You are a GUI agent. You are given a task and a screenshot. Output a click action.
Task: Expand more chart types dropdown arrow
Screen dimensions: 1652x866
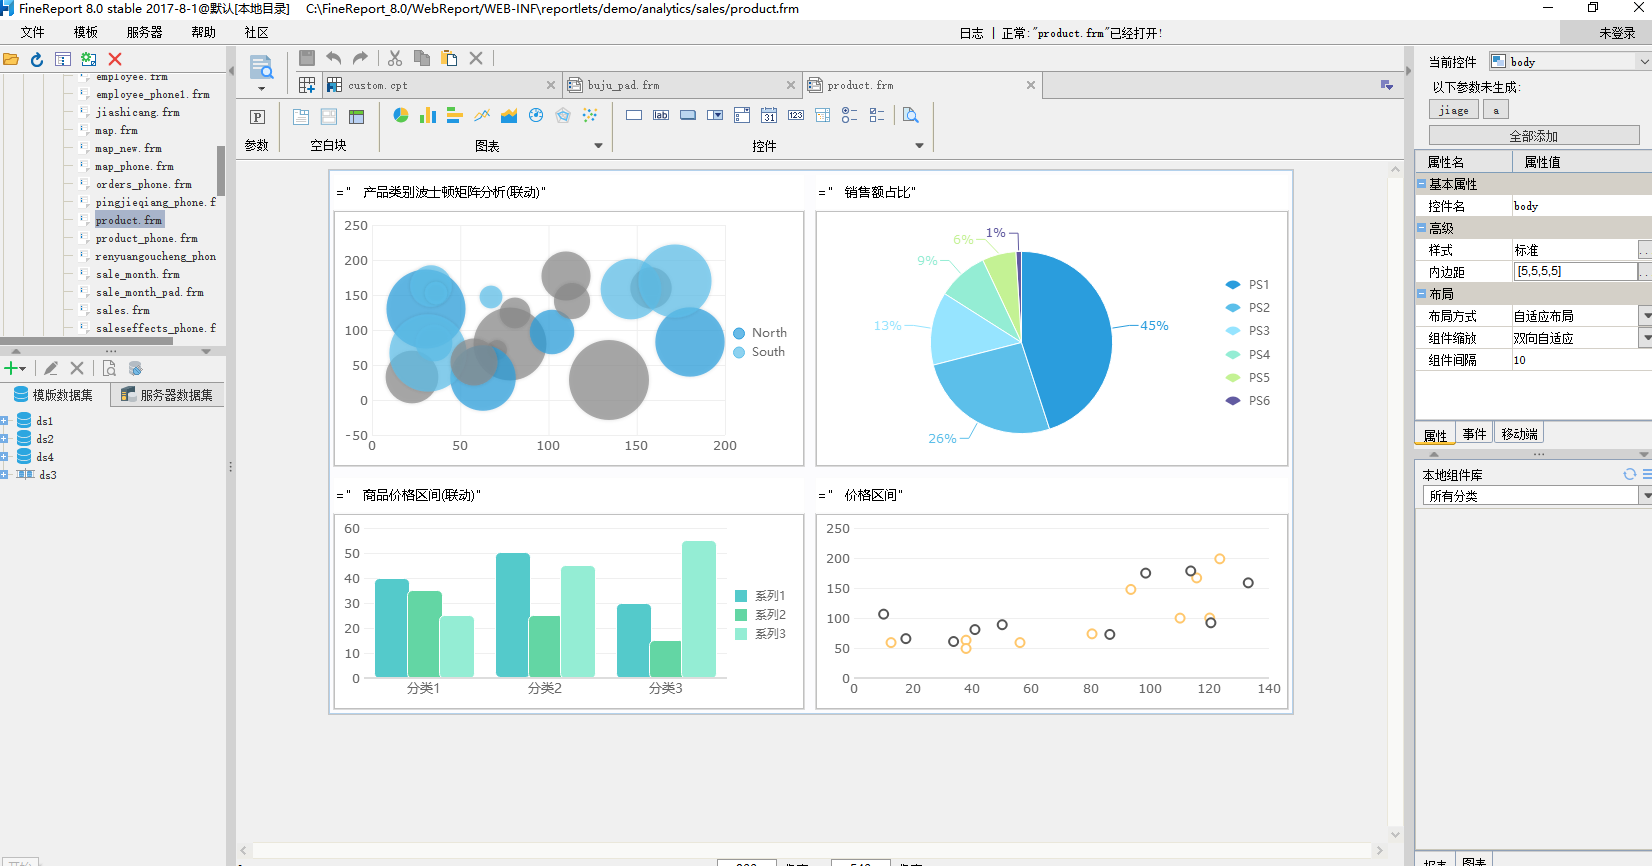point(599,146)
